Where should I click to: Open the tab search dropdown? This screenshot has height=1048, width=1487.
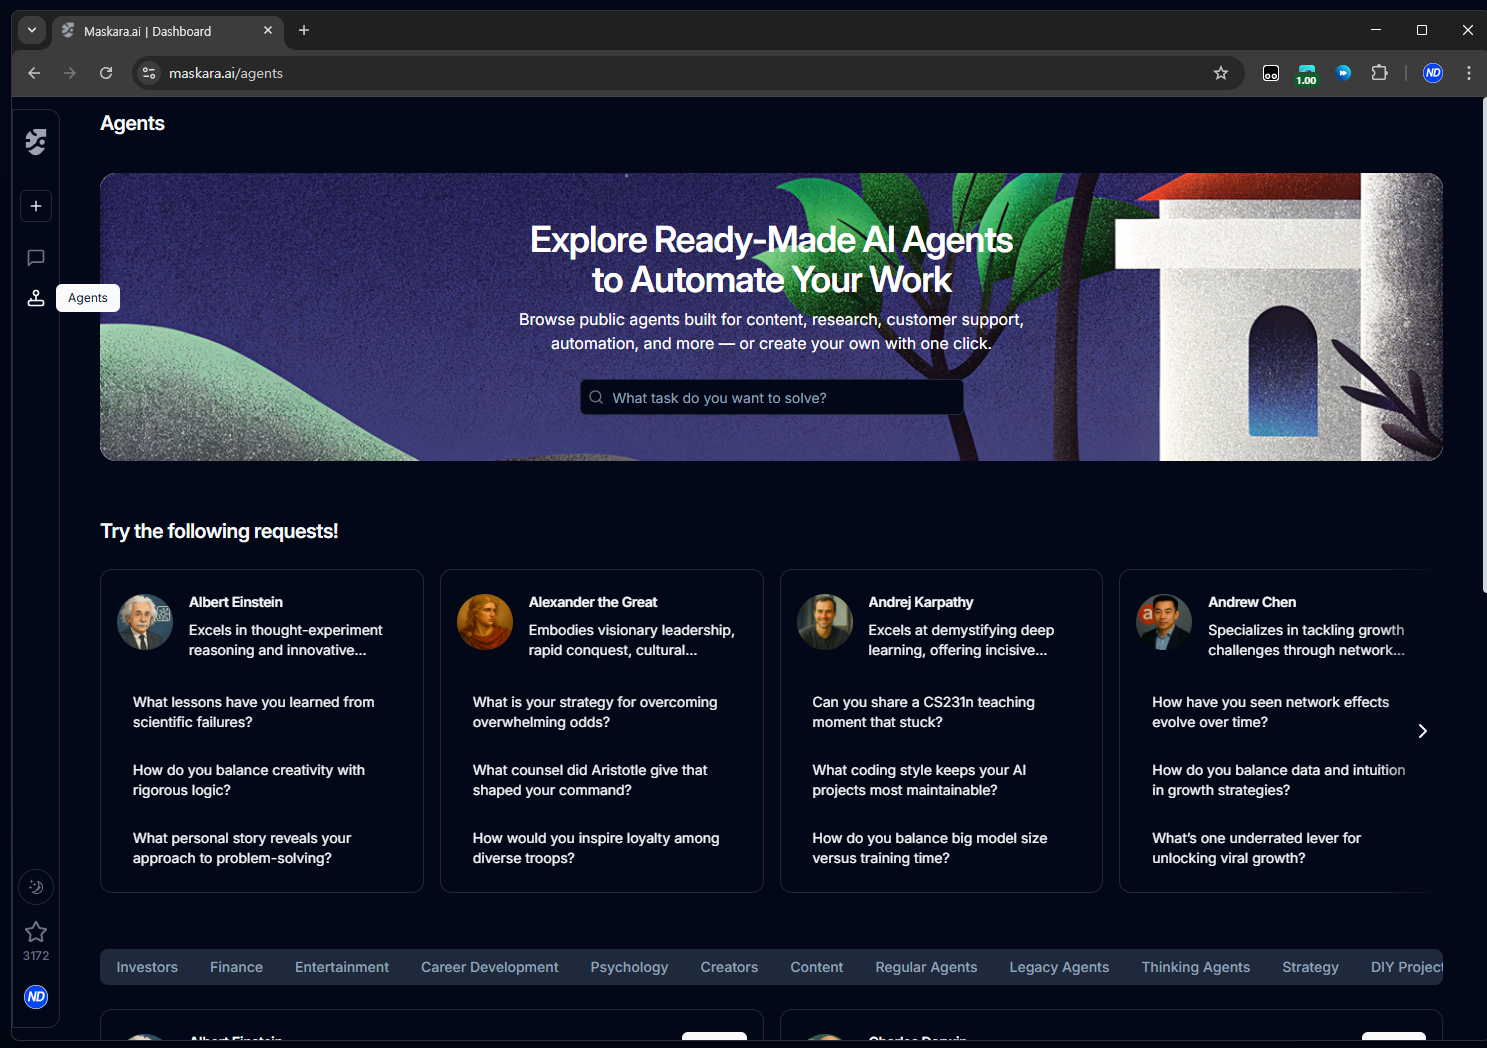pos(32,31)
